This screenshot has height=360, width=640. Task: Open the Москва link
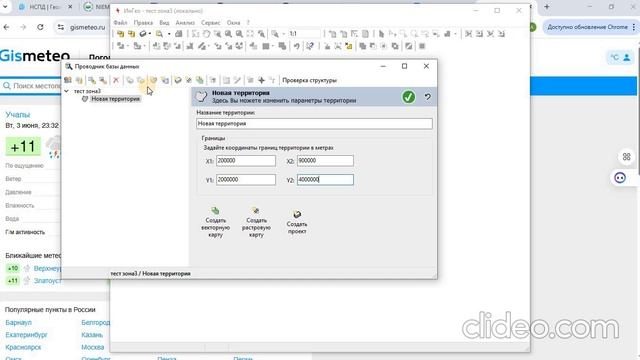93,347
